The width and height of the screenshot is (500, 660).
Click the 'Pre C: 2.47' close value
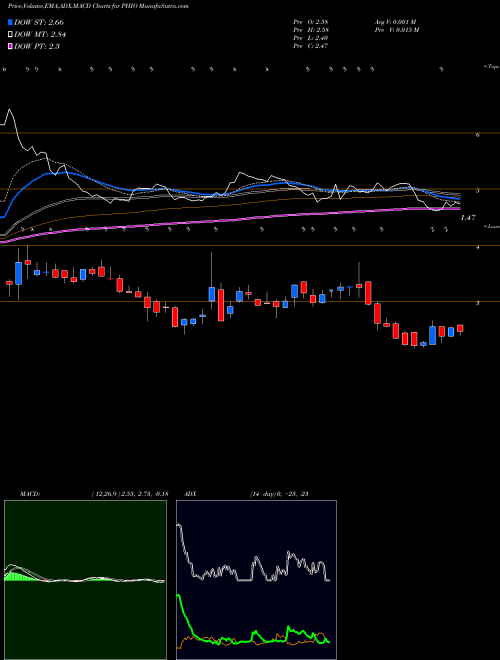311,46
